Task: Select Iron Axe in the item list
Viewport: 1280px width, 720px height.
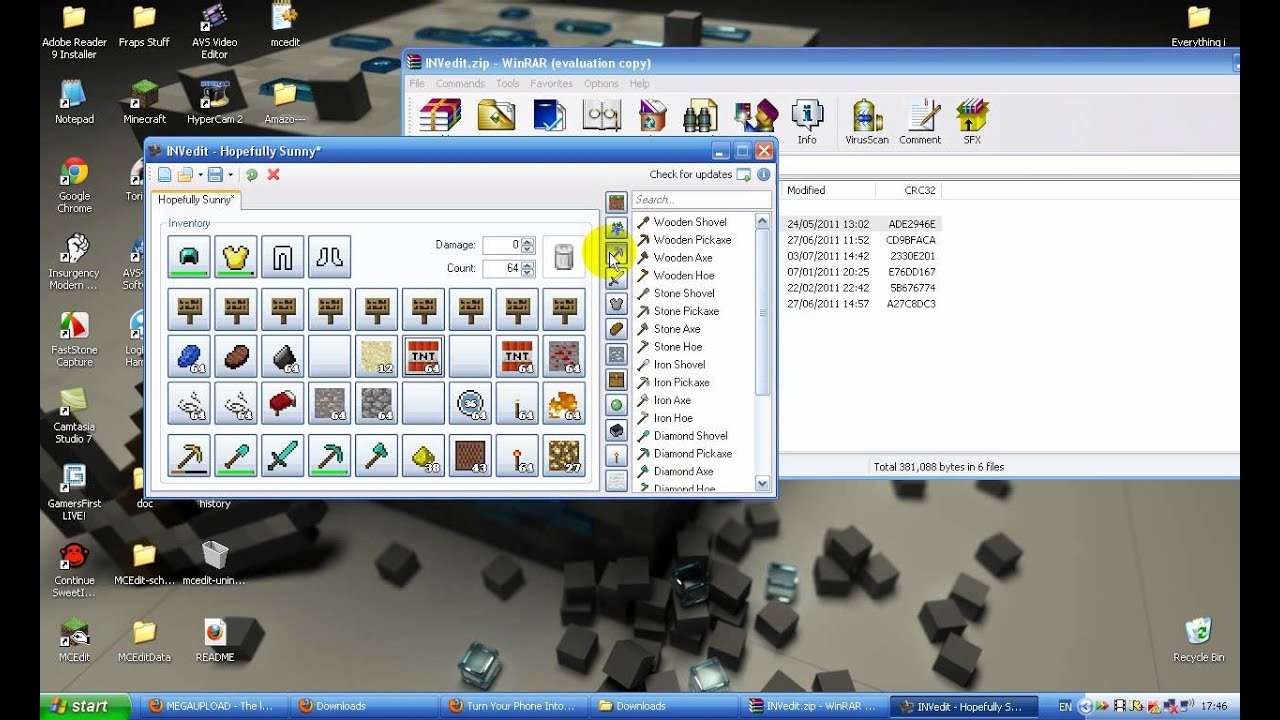Action: pos(672,400)
